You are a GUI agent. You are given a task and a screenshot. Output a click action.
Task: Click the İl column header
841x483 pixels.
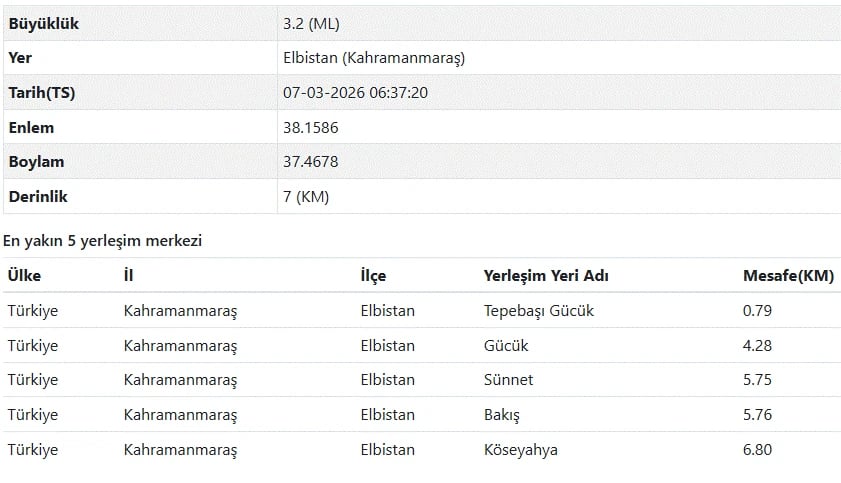tap(128, 276)
